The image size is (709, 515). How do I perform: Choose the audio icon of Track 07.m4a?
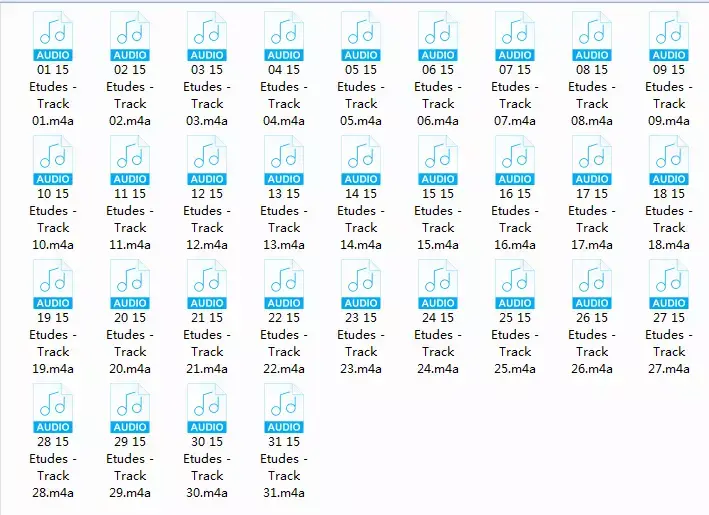pyautogui.click(x=515, y=36)
